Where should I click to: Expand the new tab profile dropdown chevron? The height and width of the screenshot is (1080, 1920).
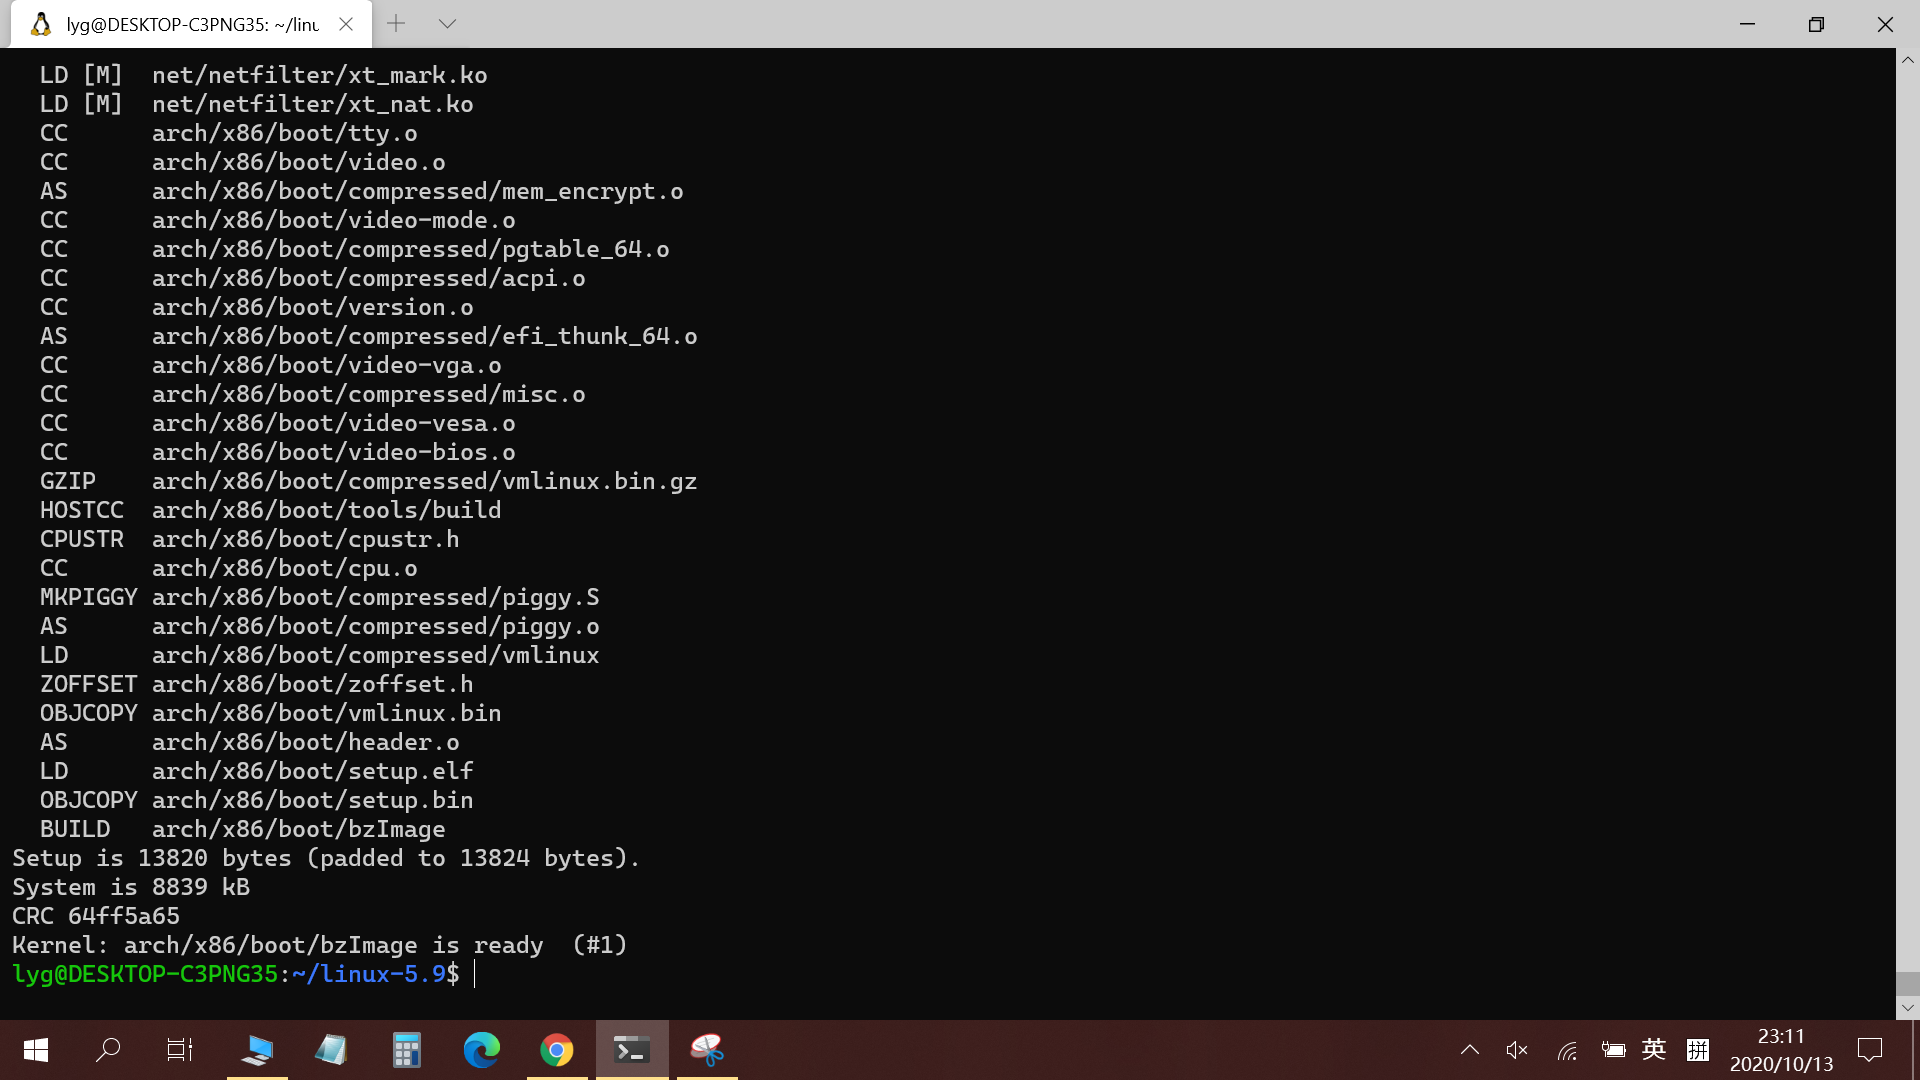click(x=447, y=24)
